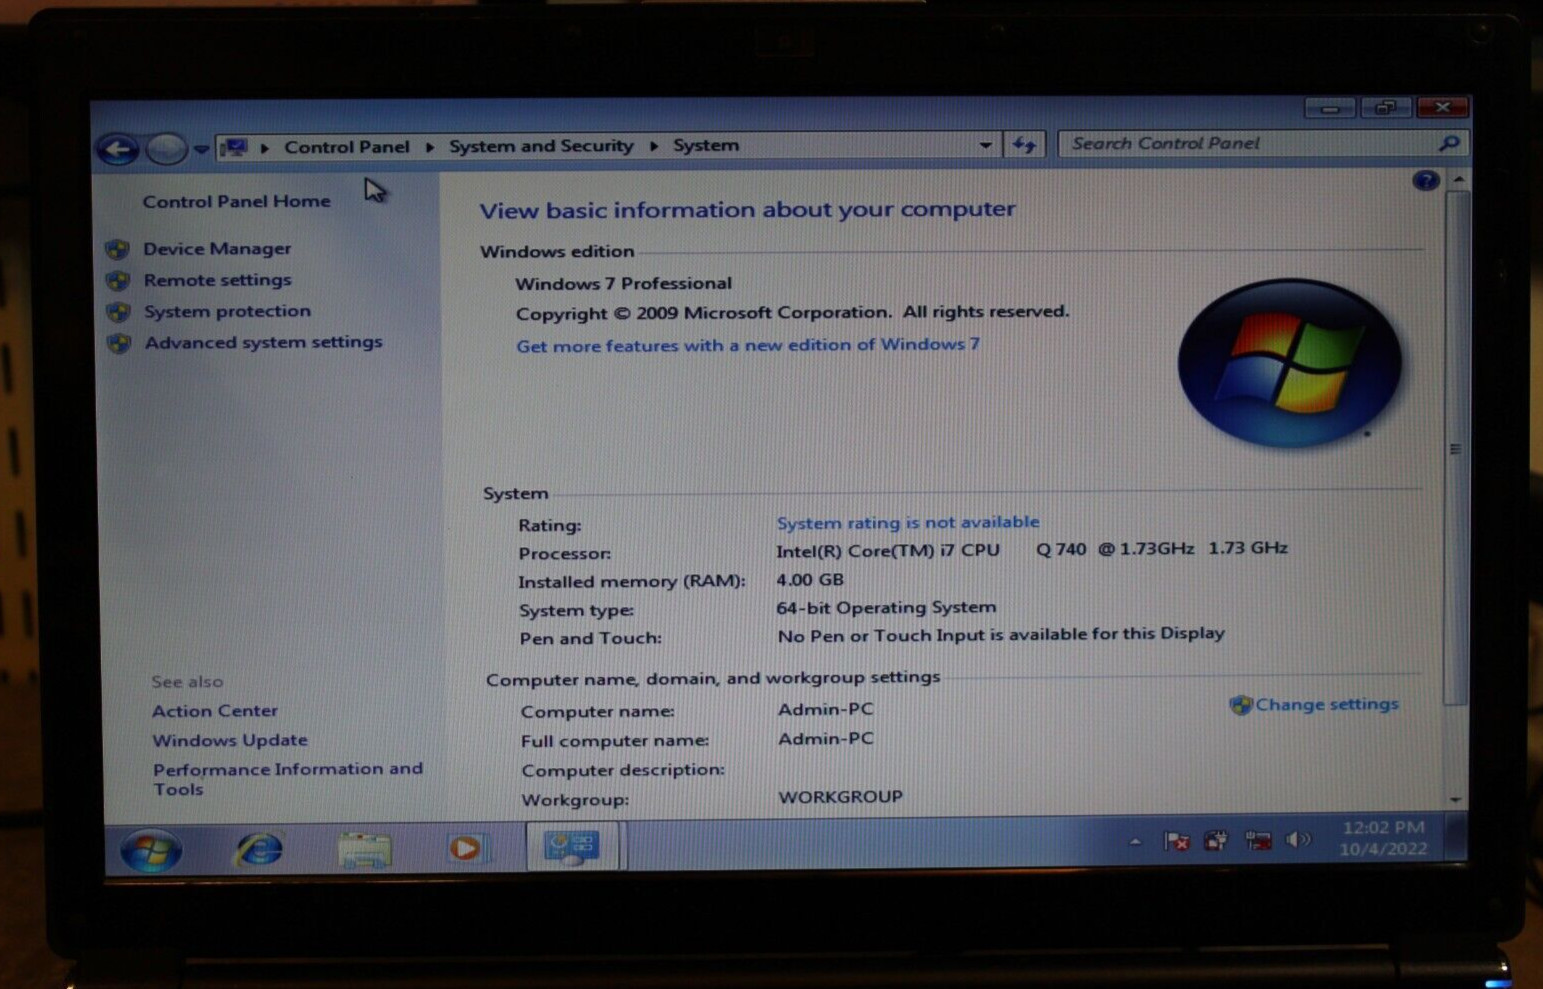1543x989 pixels.
Task: Click Change settings link
Action: (x=1327, y=704)
